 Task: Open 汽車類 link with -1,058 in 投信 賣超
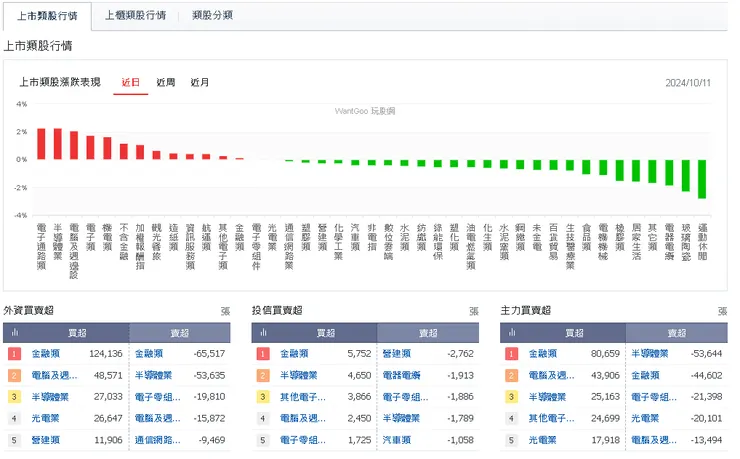click(x=396, y=440)
